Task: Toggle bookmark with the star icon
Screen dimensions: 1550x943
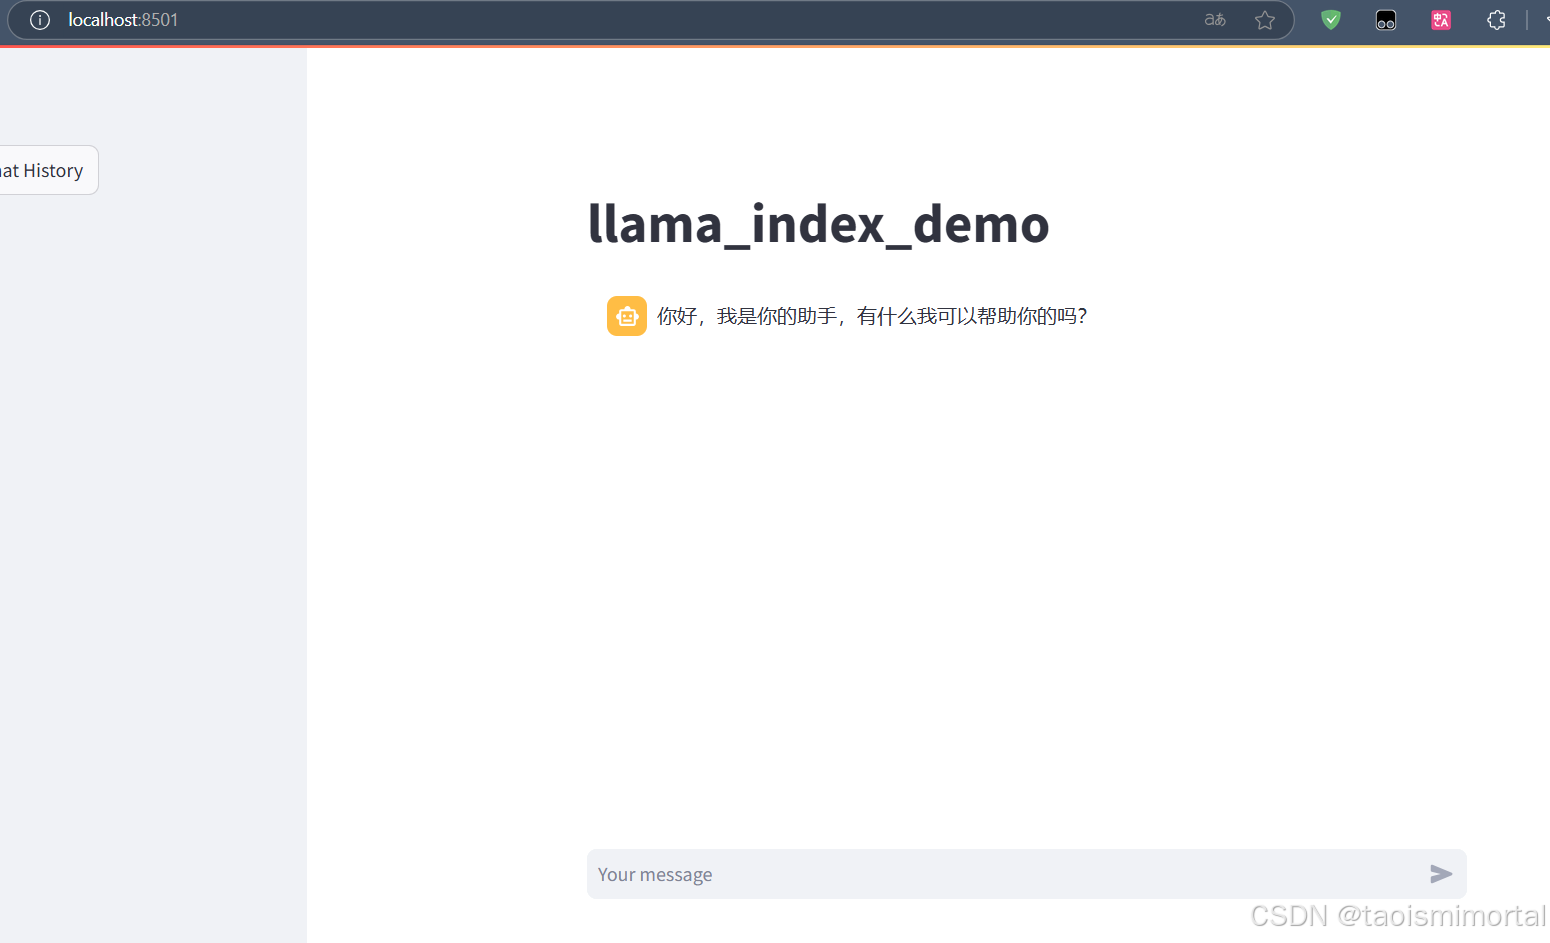Action: [1265, 20]
